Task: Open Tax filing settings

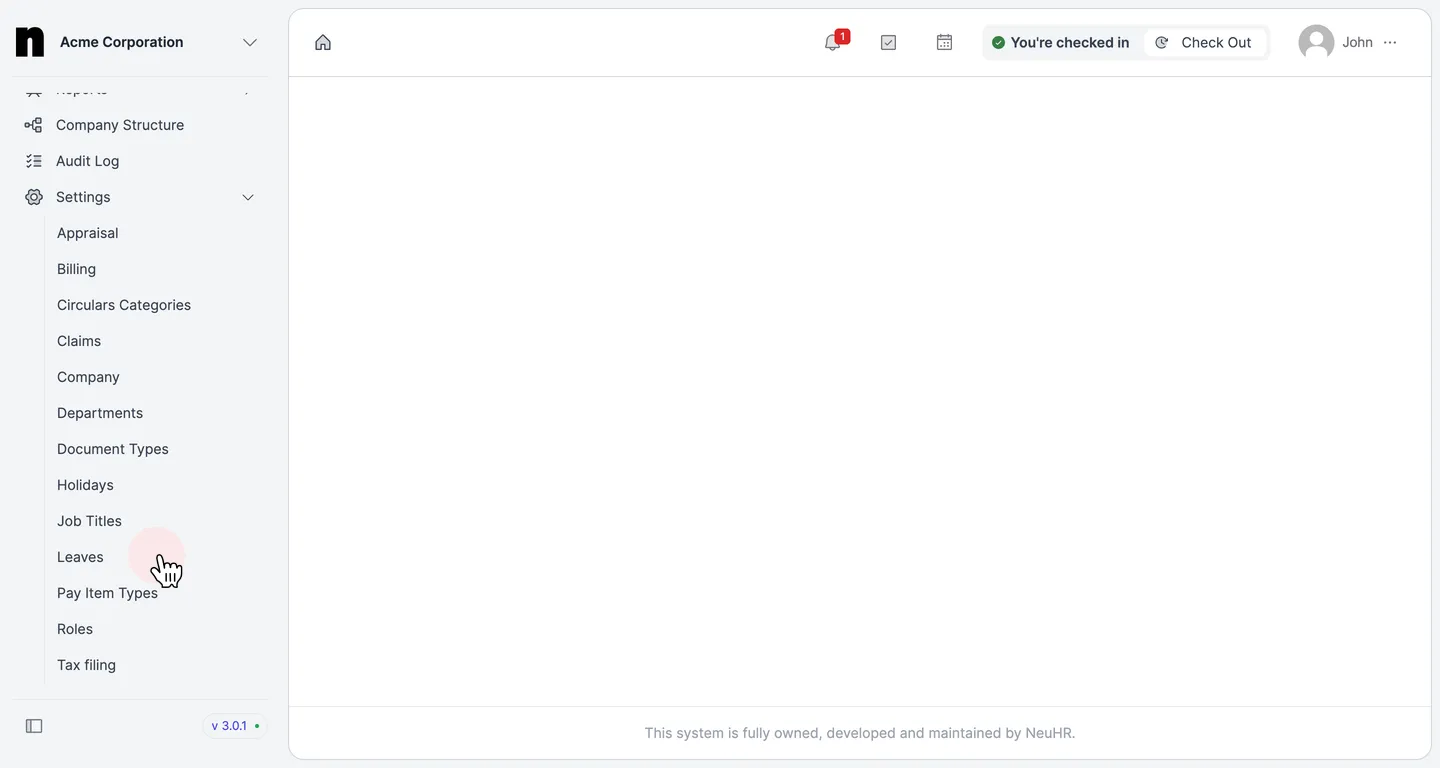Action: [86, 665]
